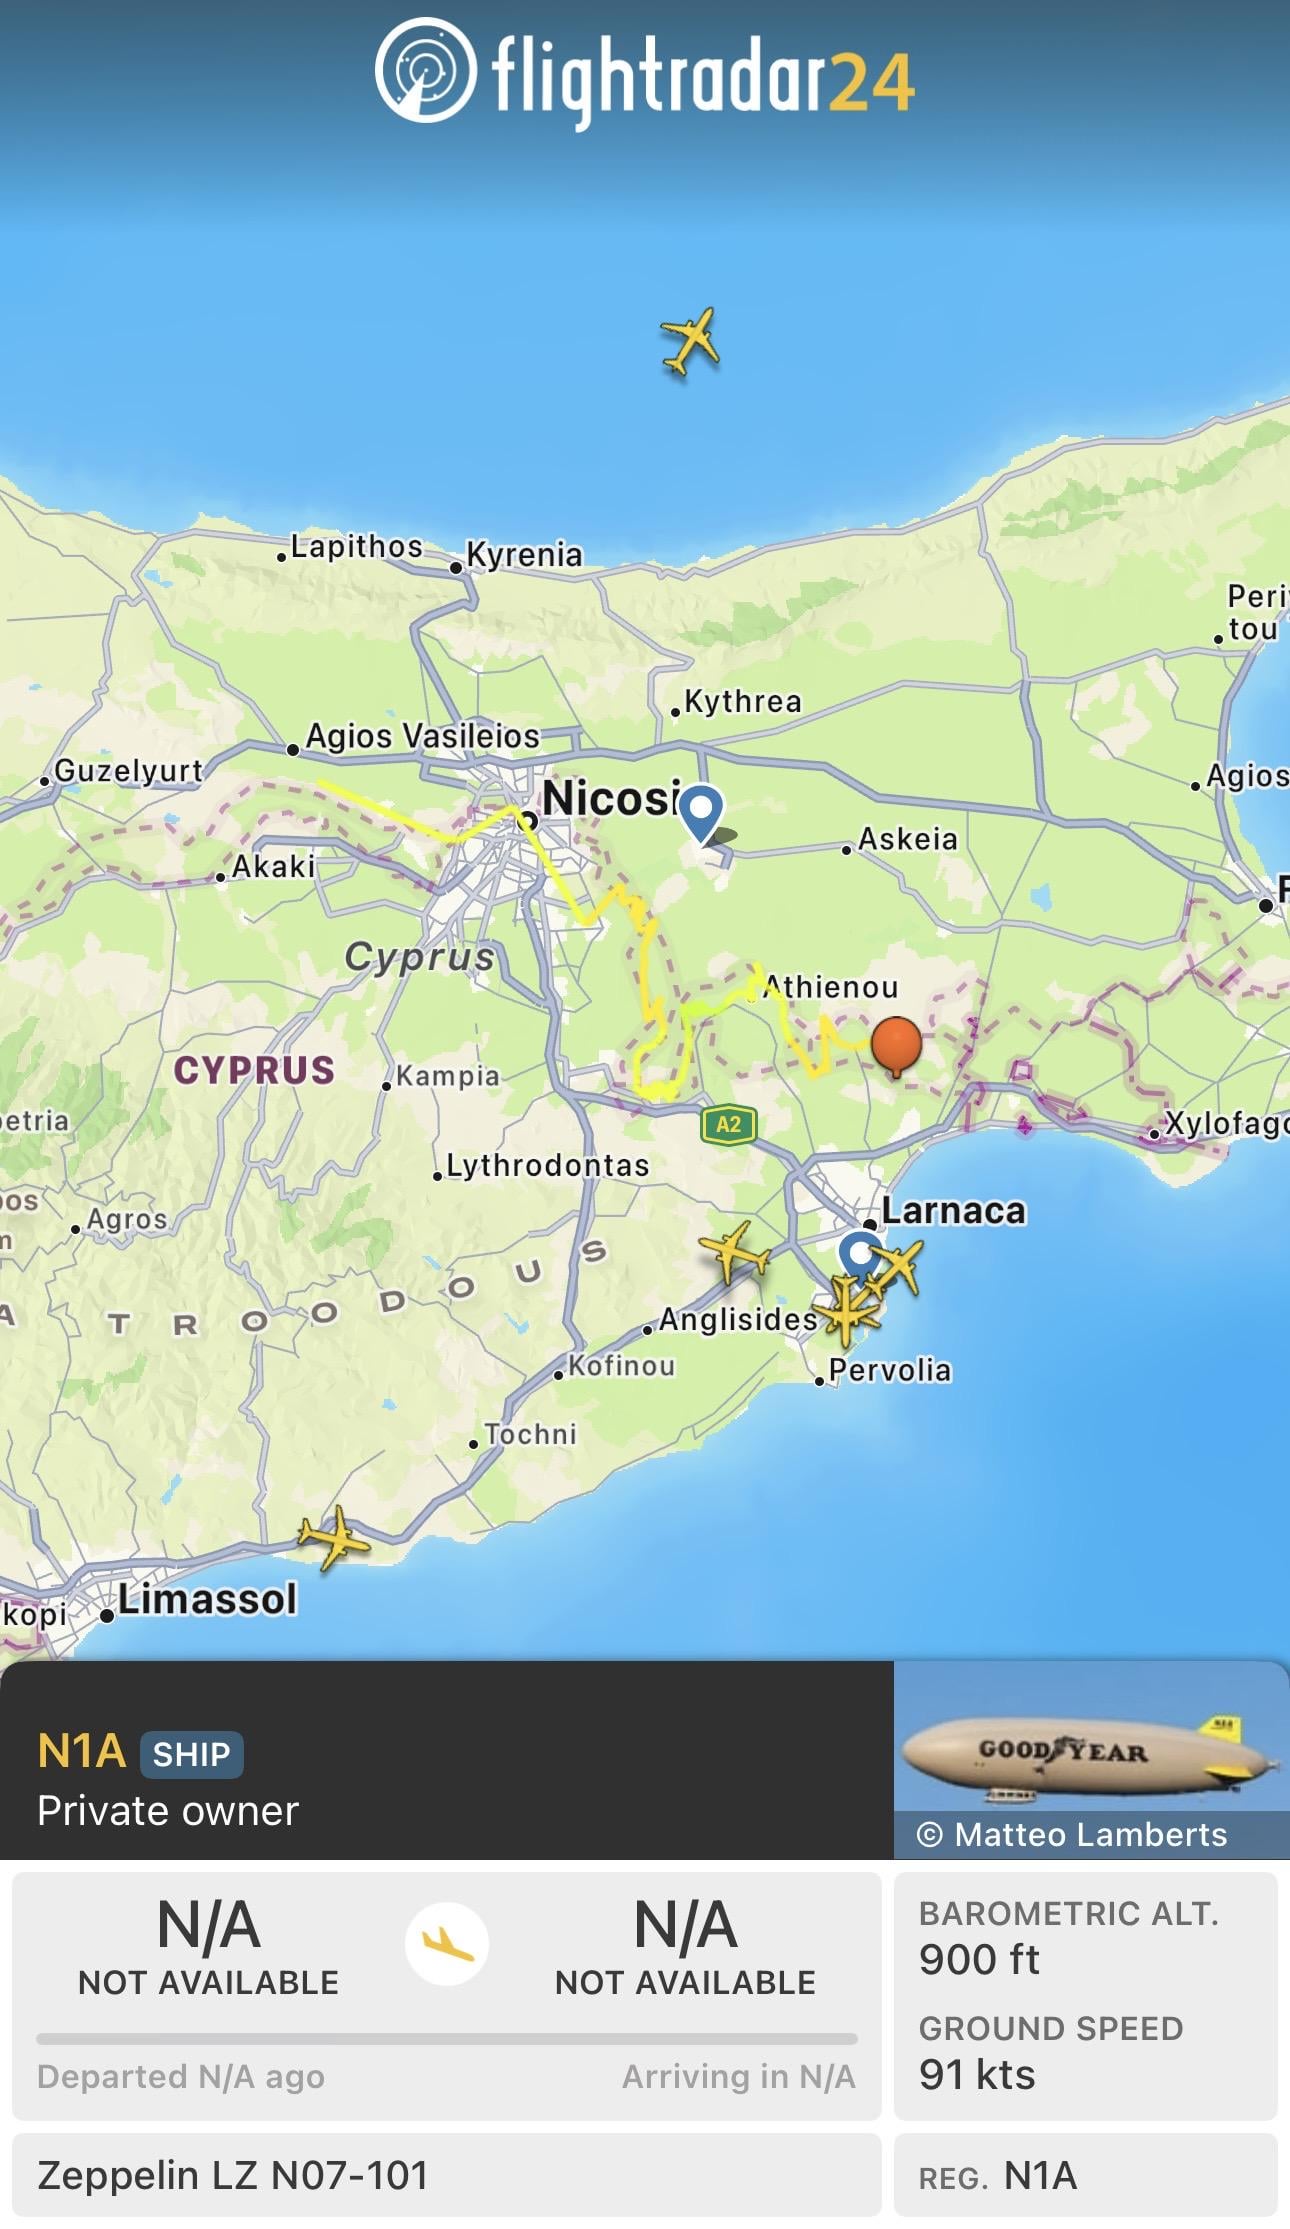Tap the REG. N1A registration field

1084,2175
